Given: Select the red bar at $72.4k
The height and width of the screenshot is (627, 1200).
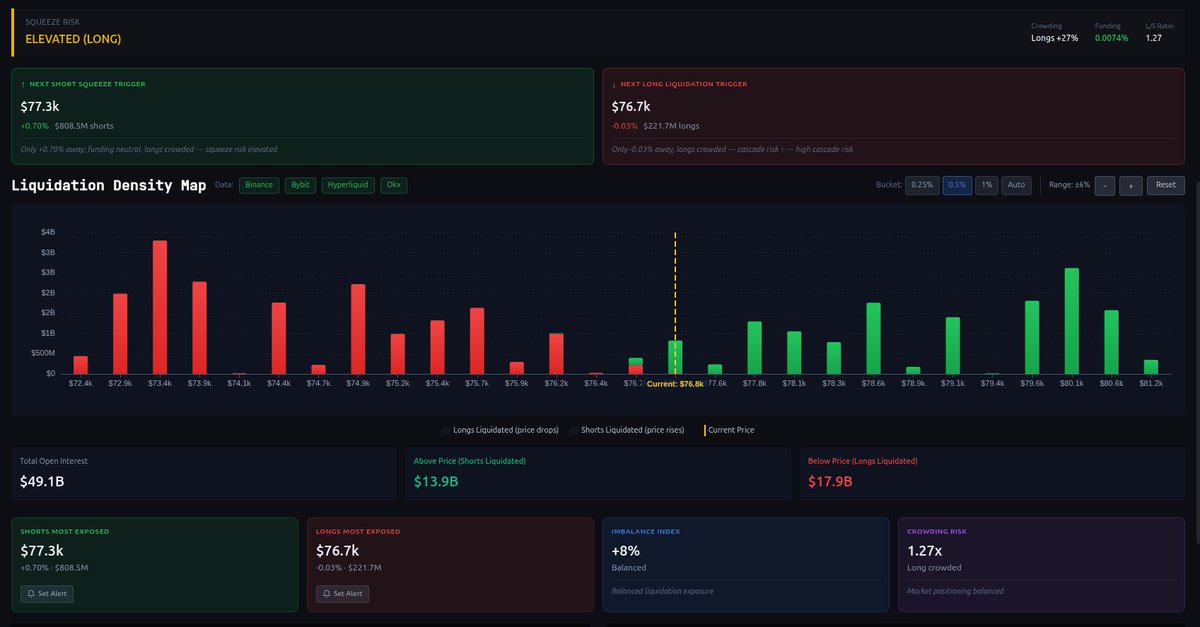Looking at the screenshot, I should pos(80,365).
